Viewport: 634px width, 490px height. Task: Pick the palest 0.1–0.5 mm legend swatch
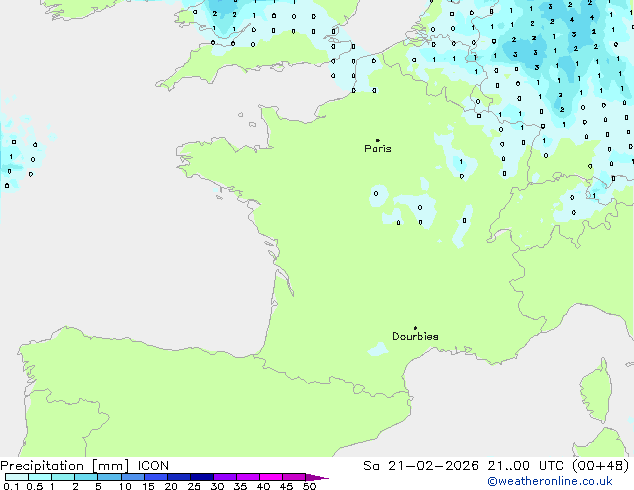coord(17,477)
